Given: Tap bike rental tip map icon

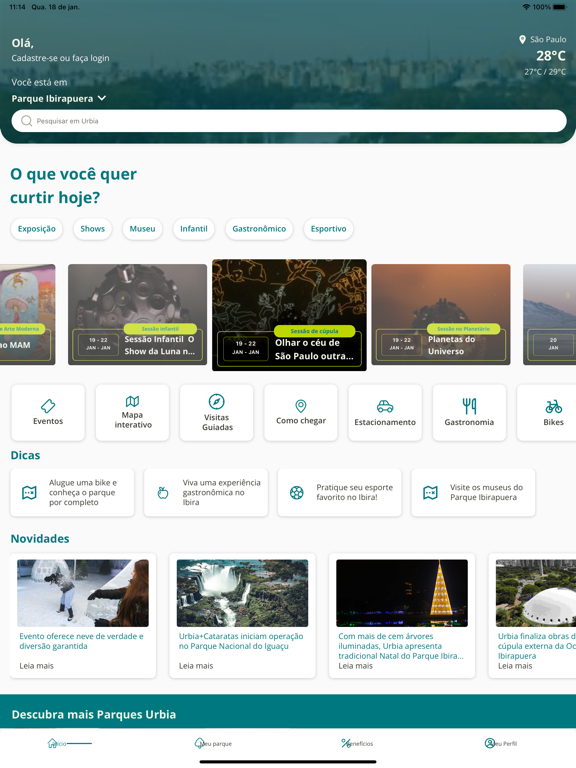Looking at the screenshot, I should pos(29,492).
